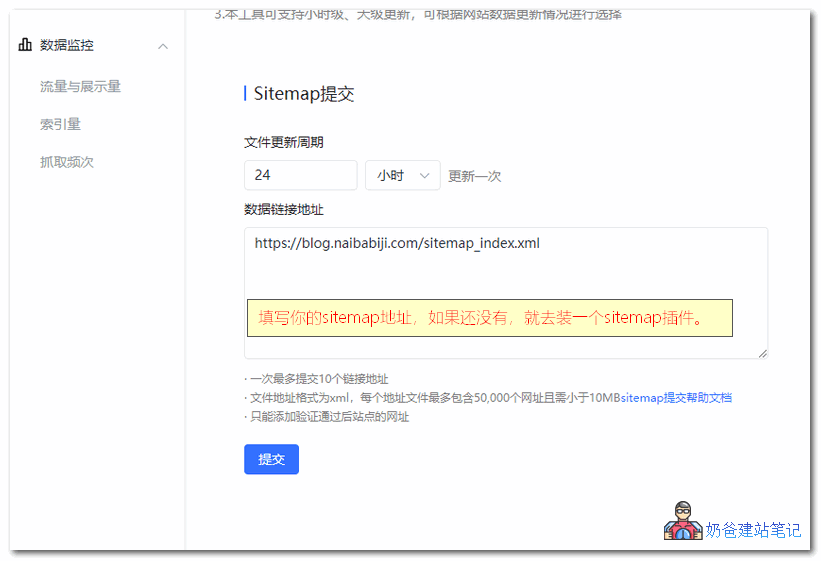Click the 数据监控 sidebar heading
Image resolution: width=821 pixels, height=561 pixels.
[66, 45]
